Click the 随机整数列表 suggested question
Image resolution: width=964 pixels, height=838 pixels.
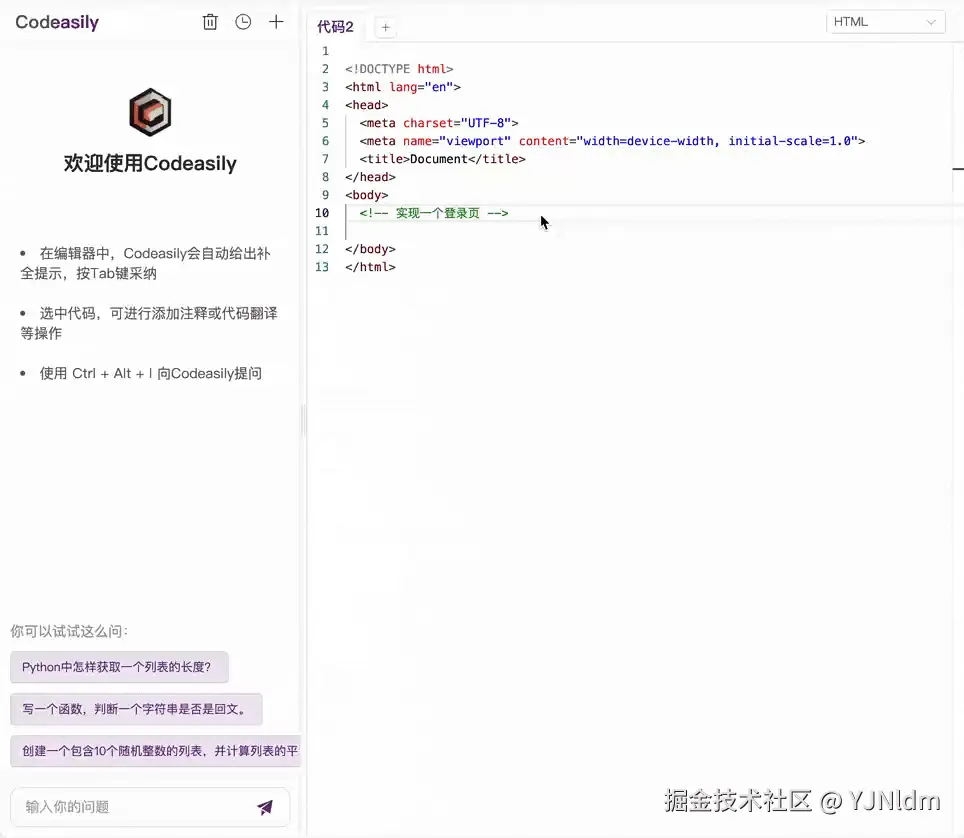(x=157, y=751)
